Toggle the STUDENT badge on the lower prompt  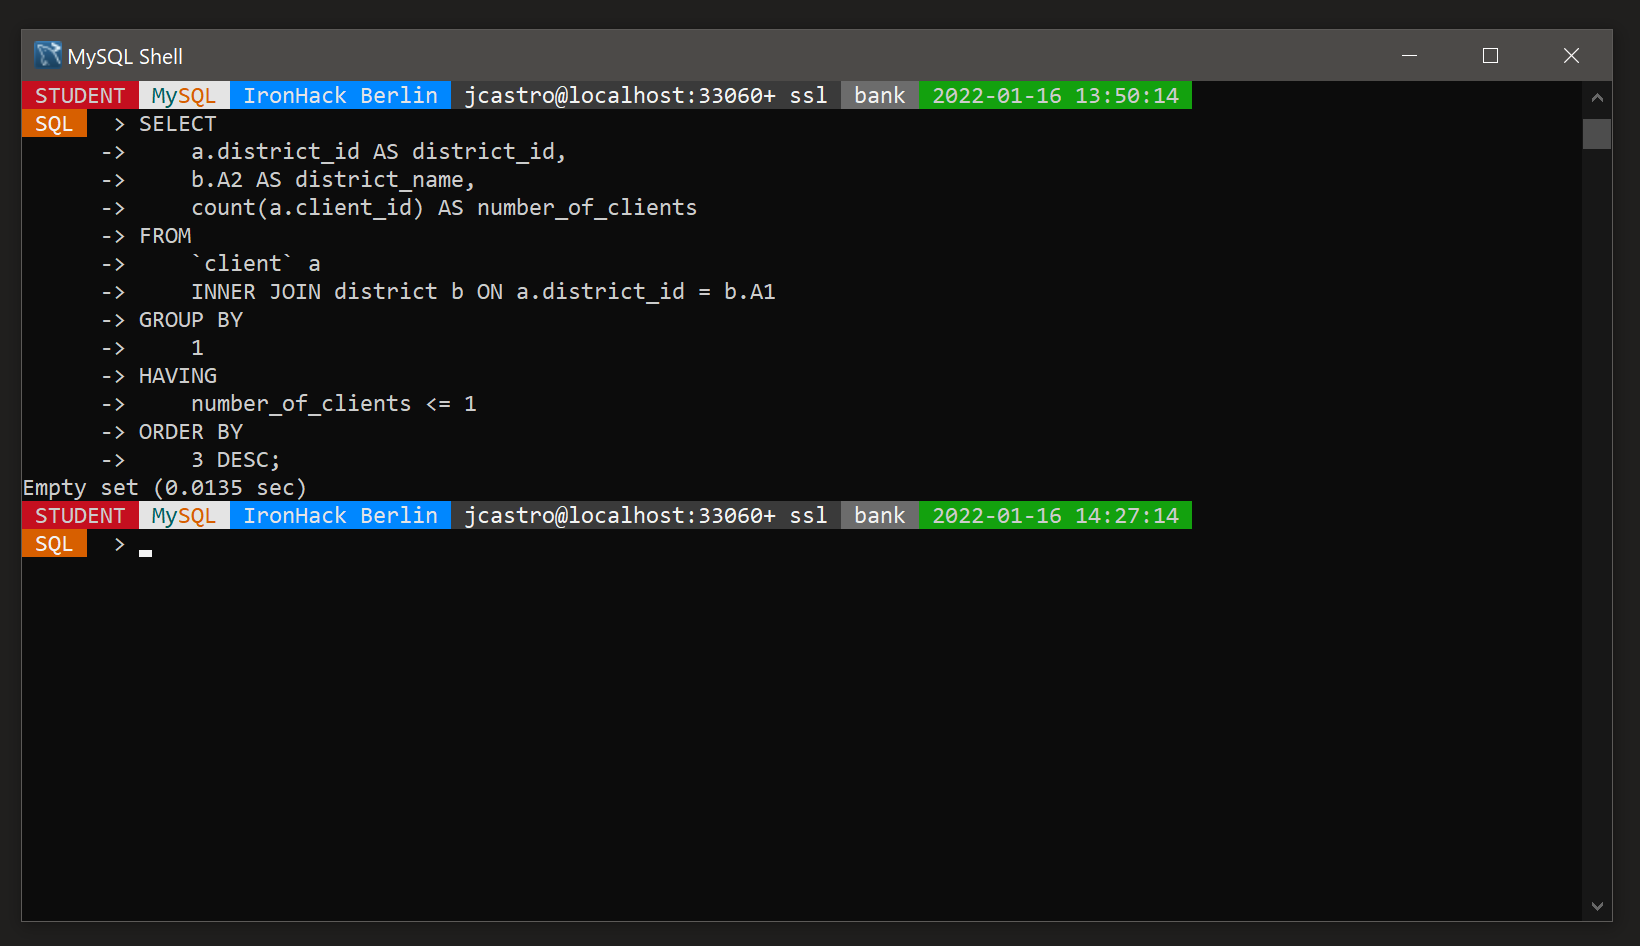click(x=79, y=515)
